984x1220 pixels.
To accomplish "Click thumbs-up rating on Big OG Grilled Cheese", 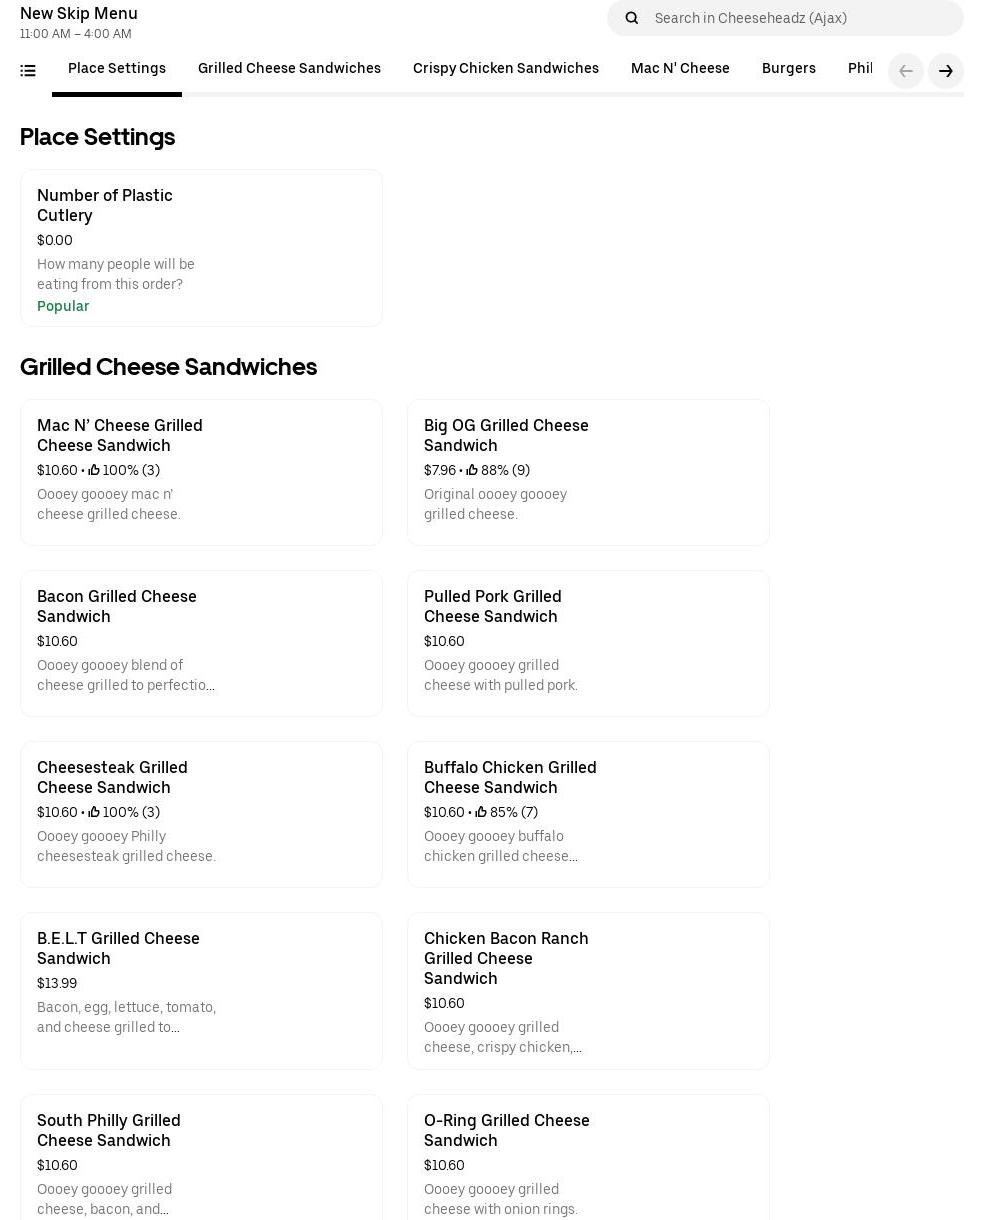I will coord(472,470).
